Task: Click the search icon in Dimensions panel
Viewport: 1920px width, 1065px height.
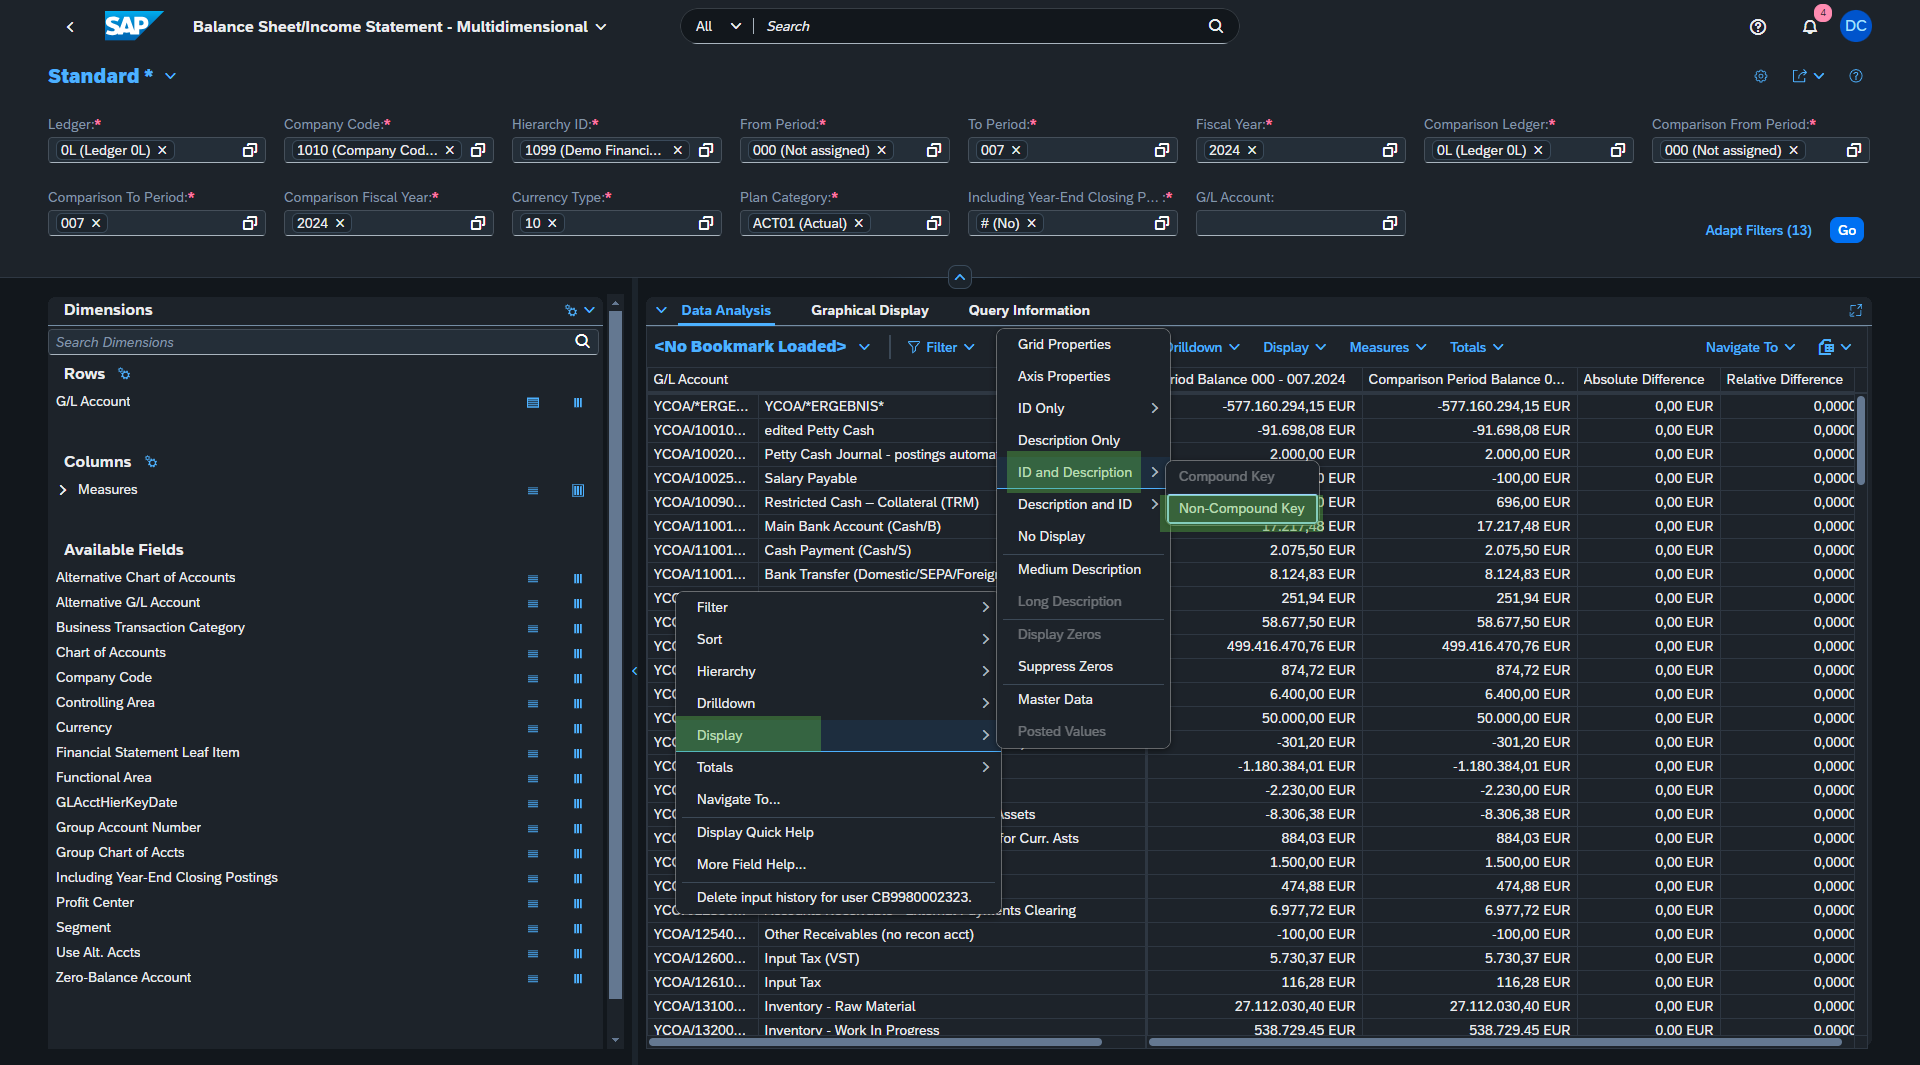Action: (x=582, y=341)
